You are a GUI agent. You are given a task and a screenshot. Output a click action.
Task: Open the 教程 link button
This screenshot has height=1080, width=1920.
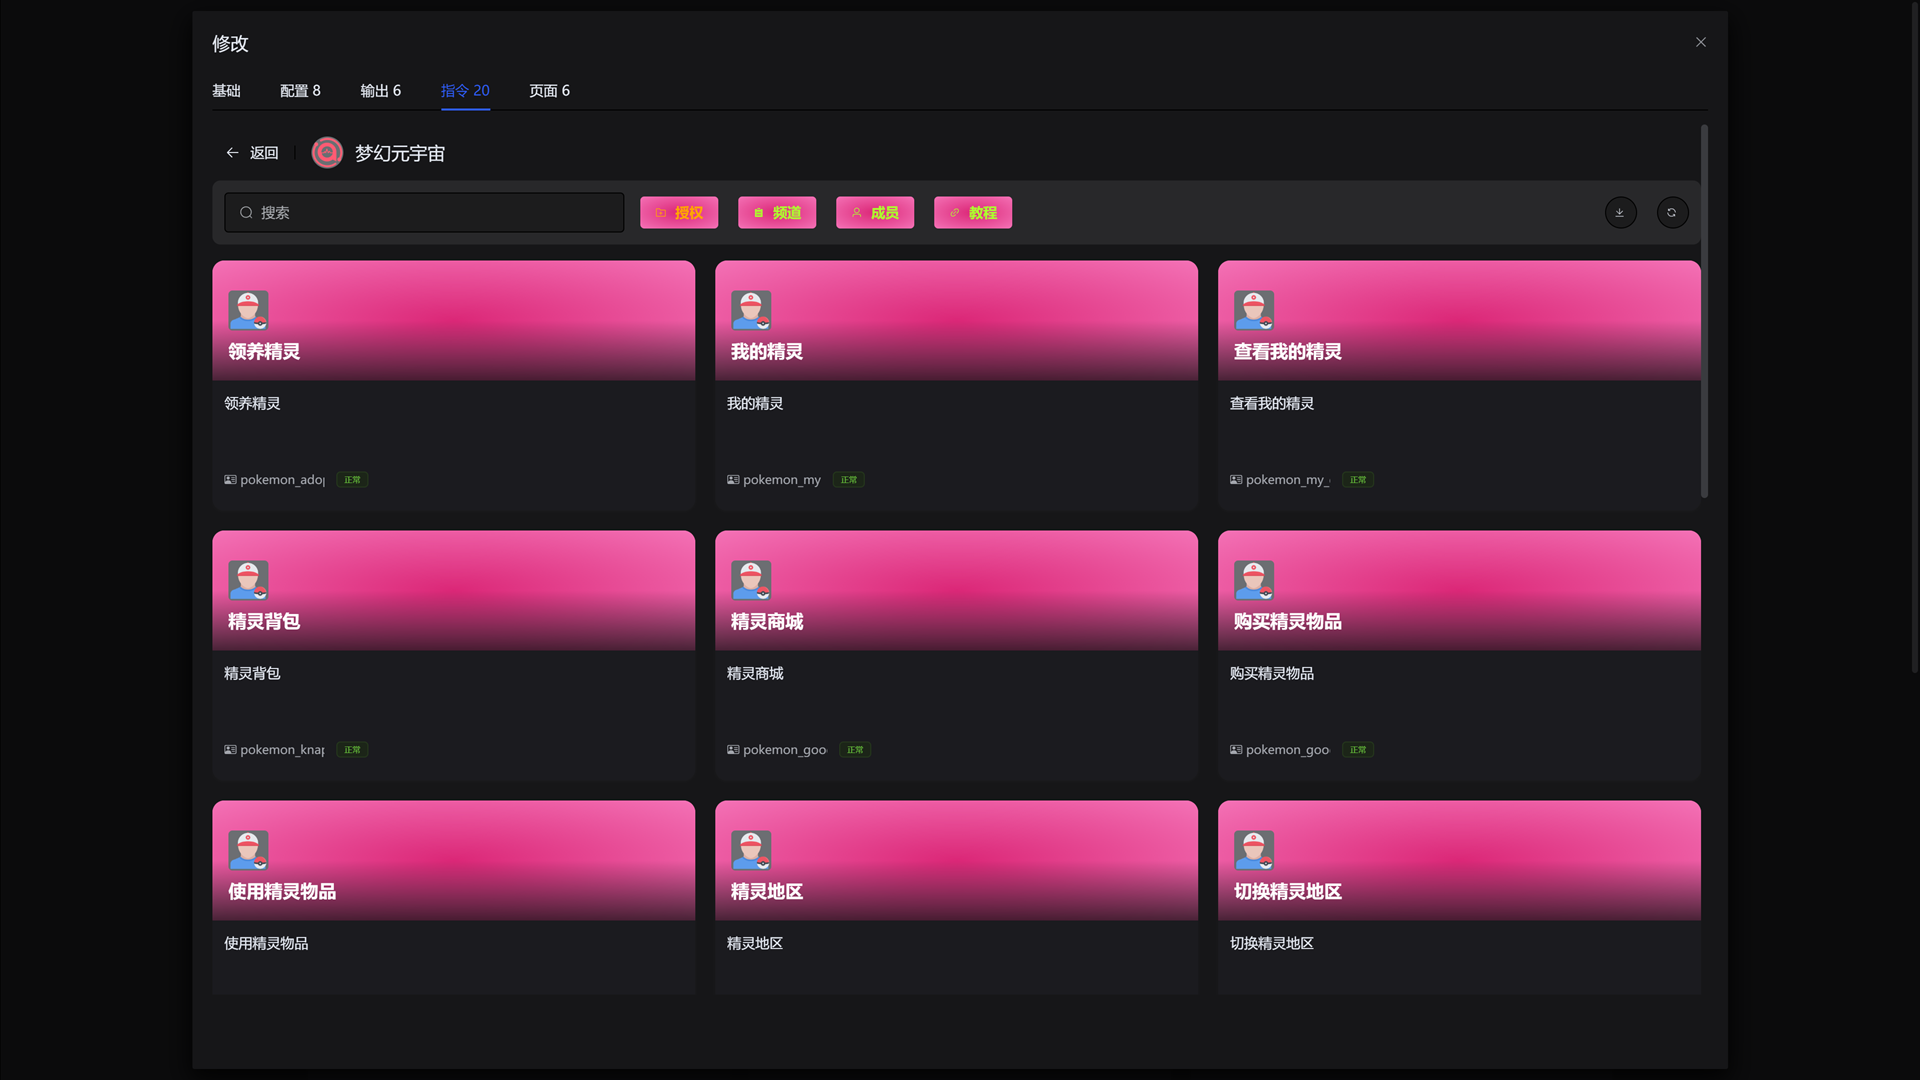click(973, 213)
